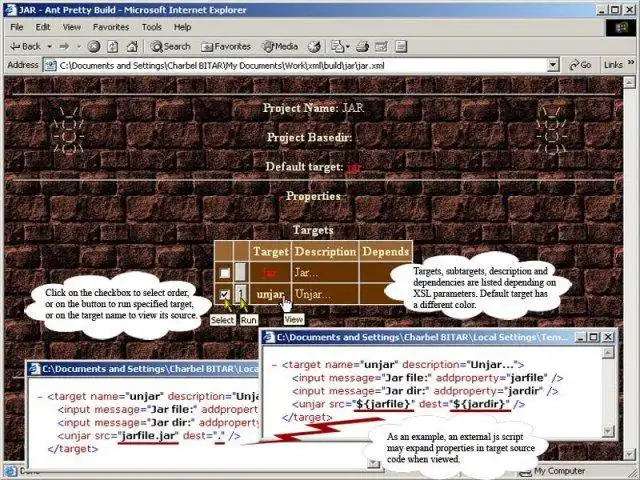Click the Stop loading icon
This screenshot has width=640, height=480.
94,47
